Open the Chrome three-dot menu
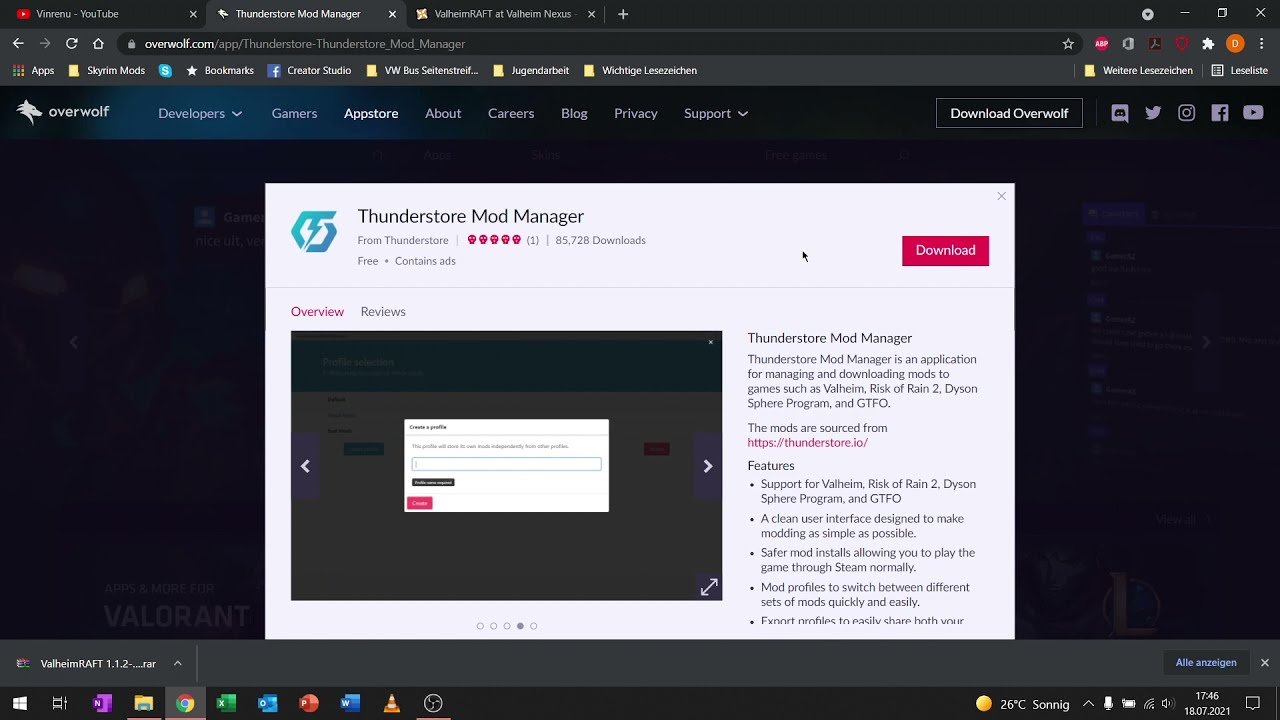 point(1262,44)
